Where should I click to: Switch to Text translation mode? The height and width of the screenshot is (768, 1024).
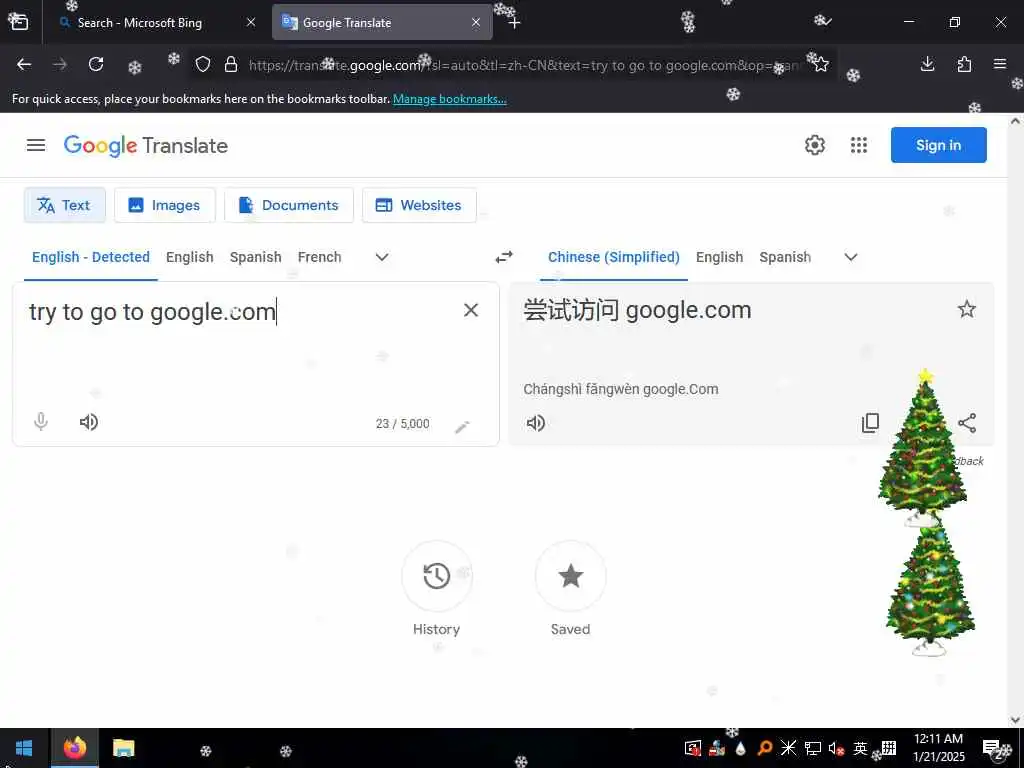pos(65,205)
